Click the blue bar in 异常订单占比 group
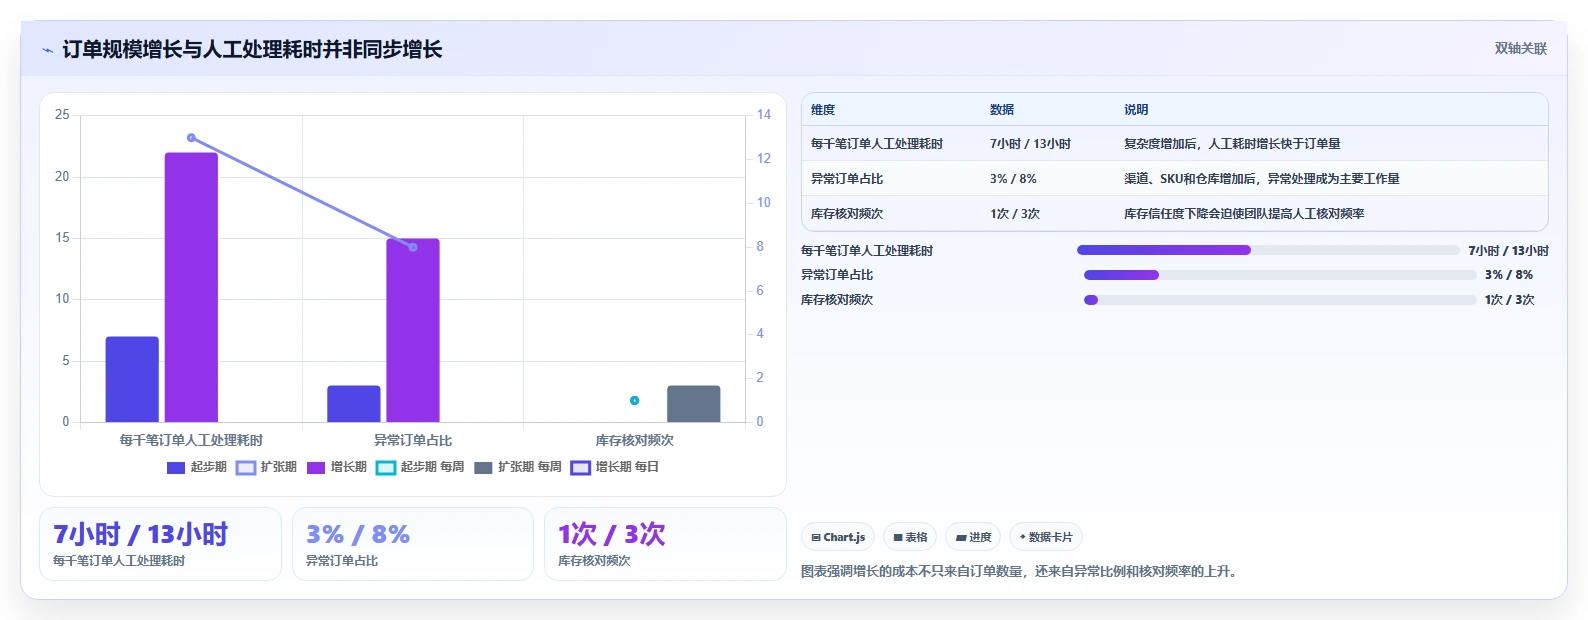This screenshot has width=1588, height=620. tap(354, 404)
